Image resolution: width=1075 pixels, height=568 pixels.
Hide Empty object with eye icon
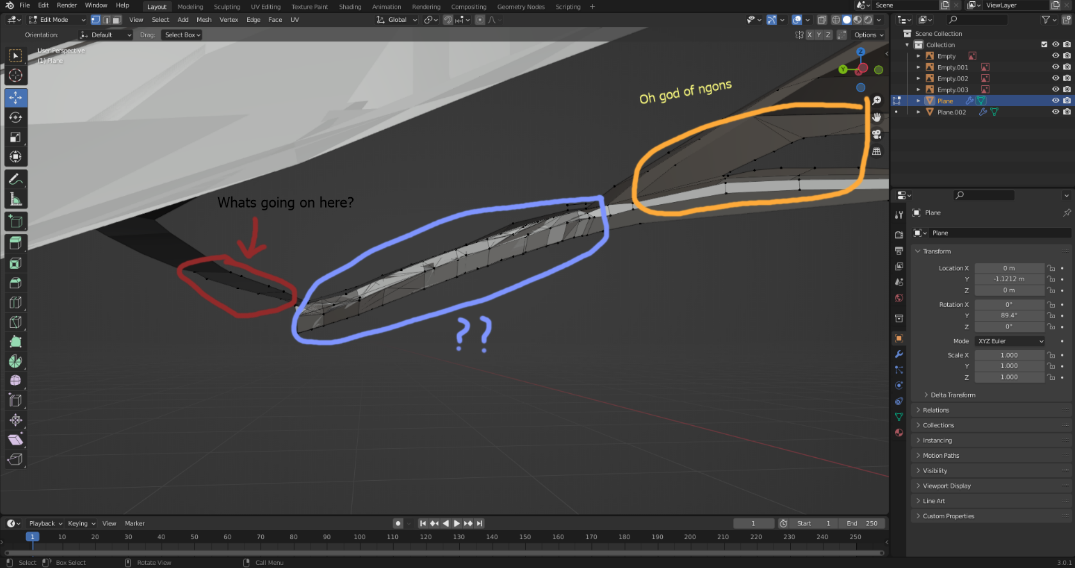coord(1055,56)
